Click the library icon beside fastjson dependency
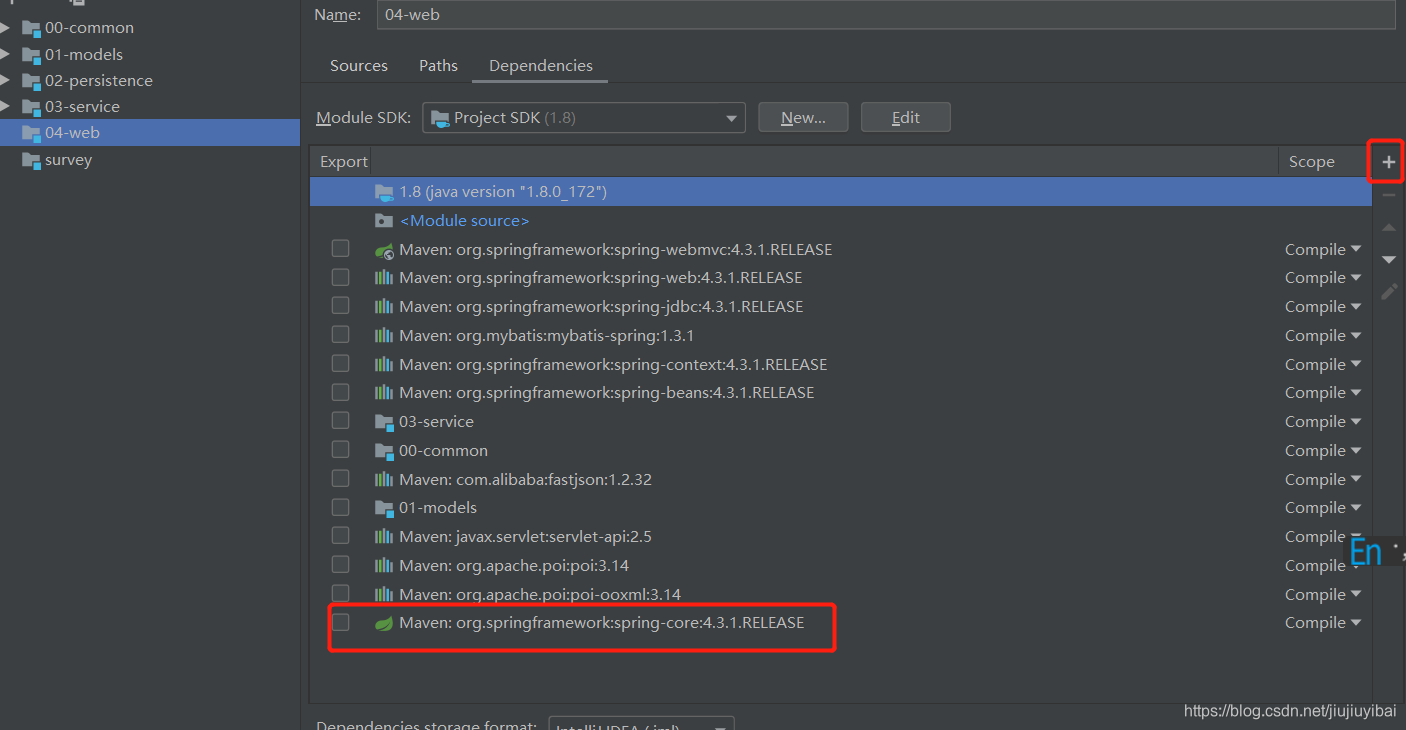1406x730 pixels. (x=384, y=479)
